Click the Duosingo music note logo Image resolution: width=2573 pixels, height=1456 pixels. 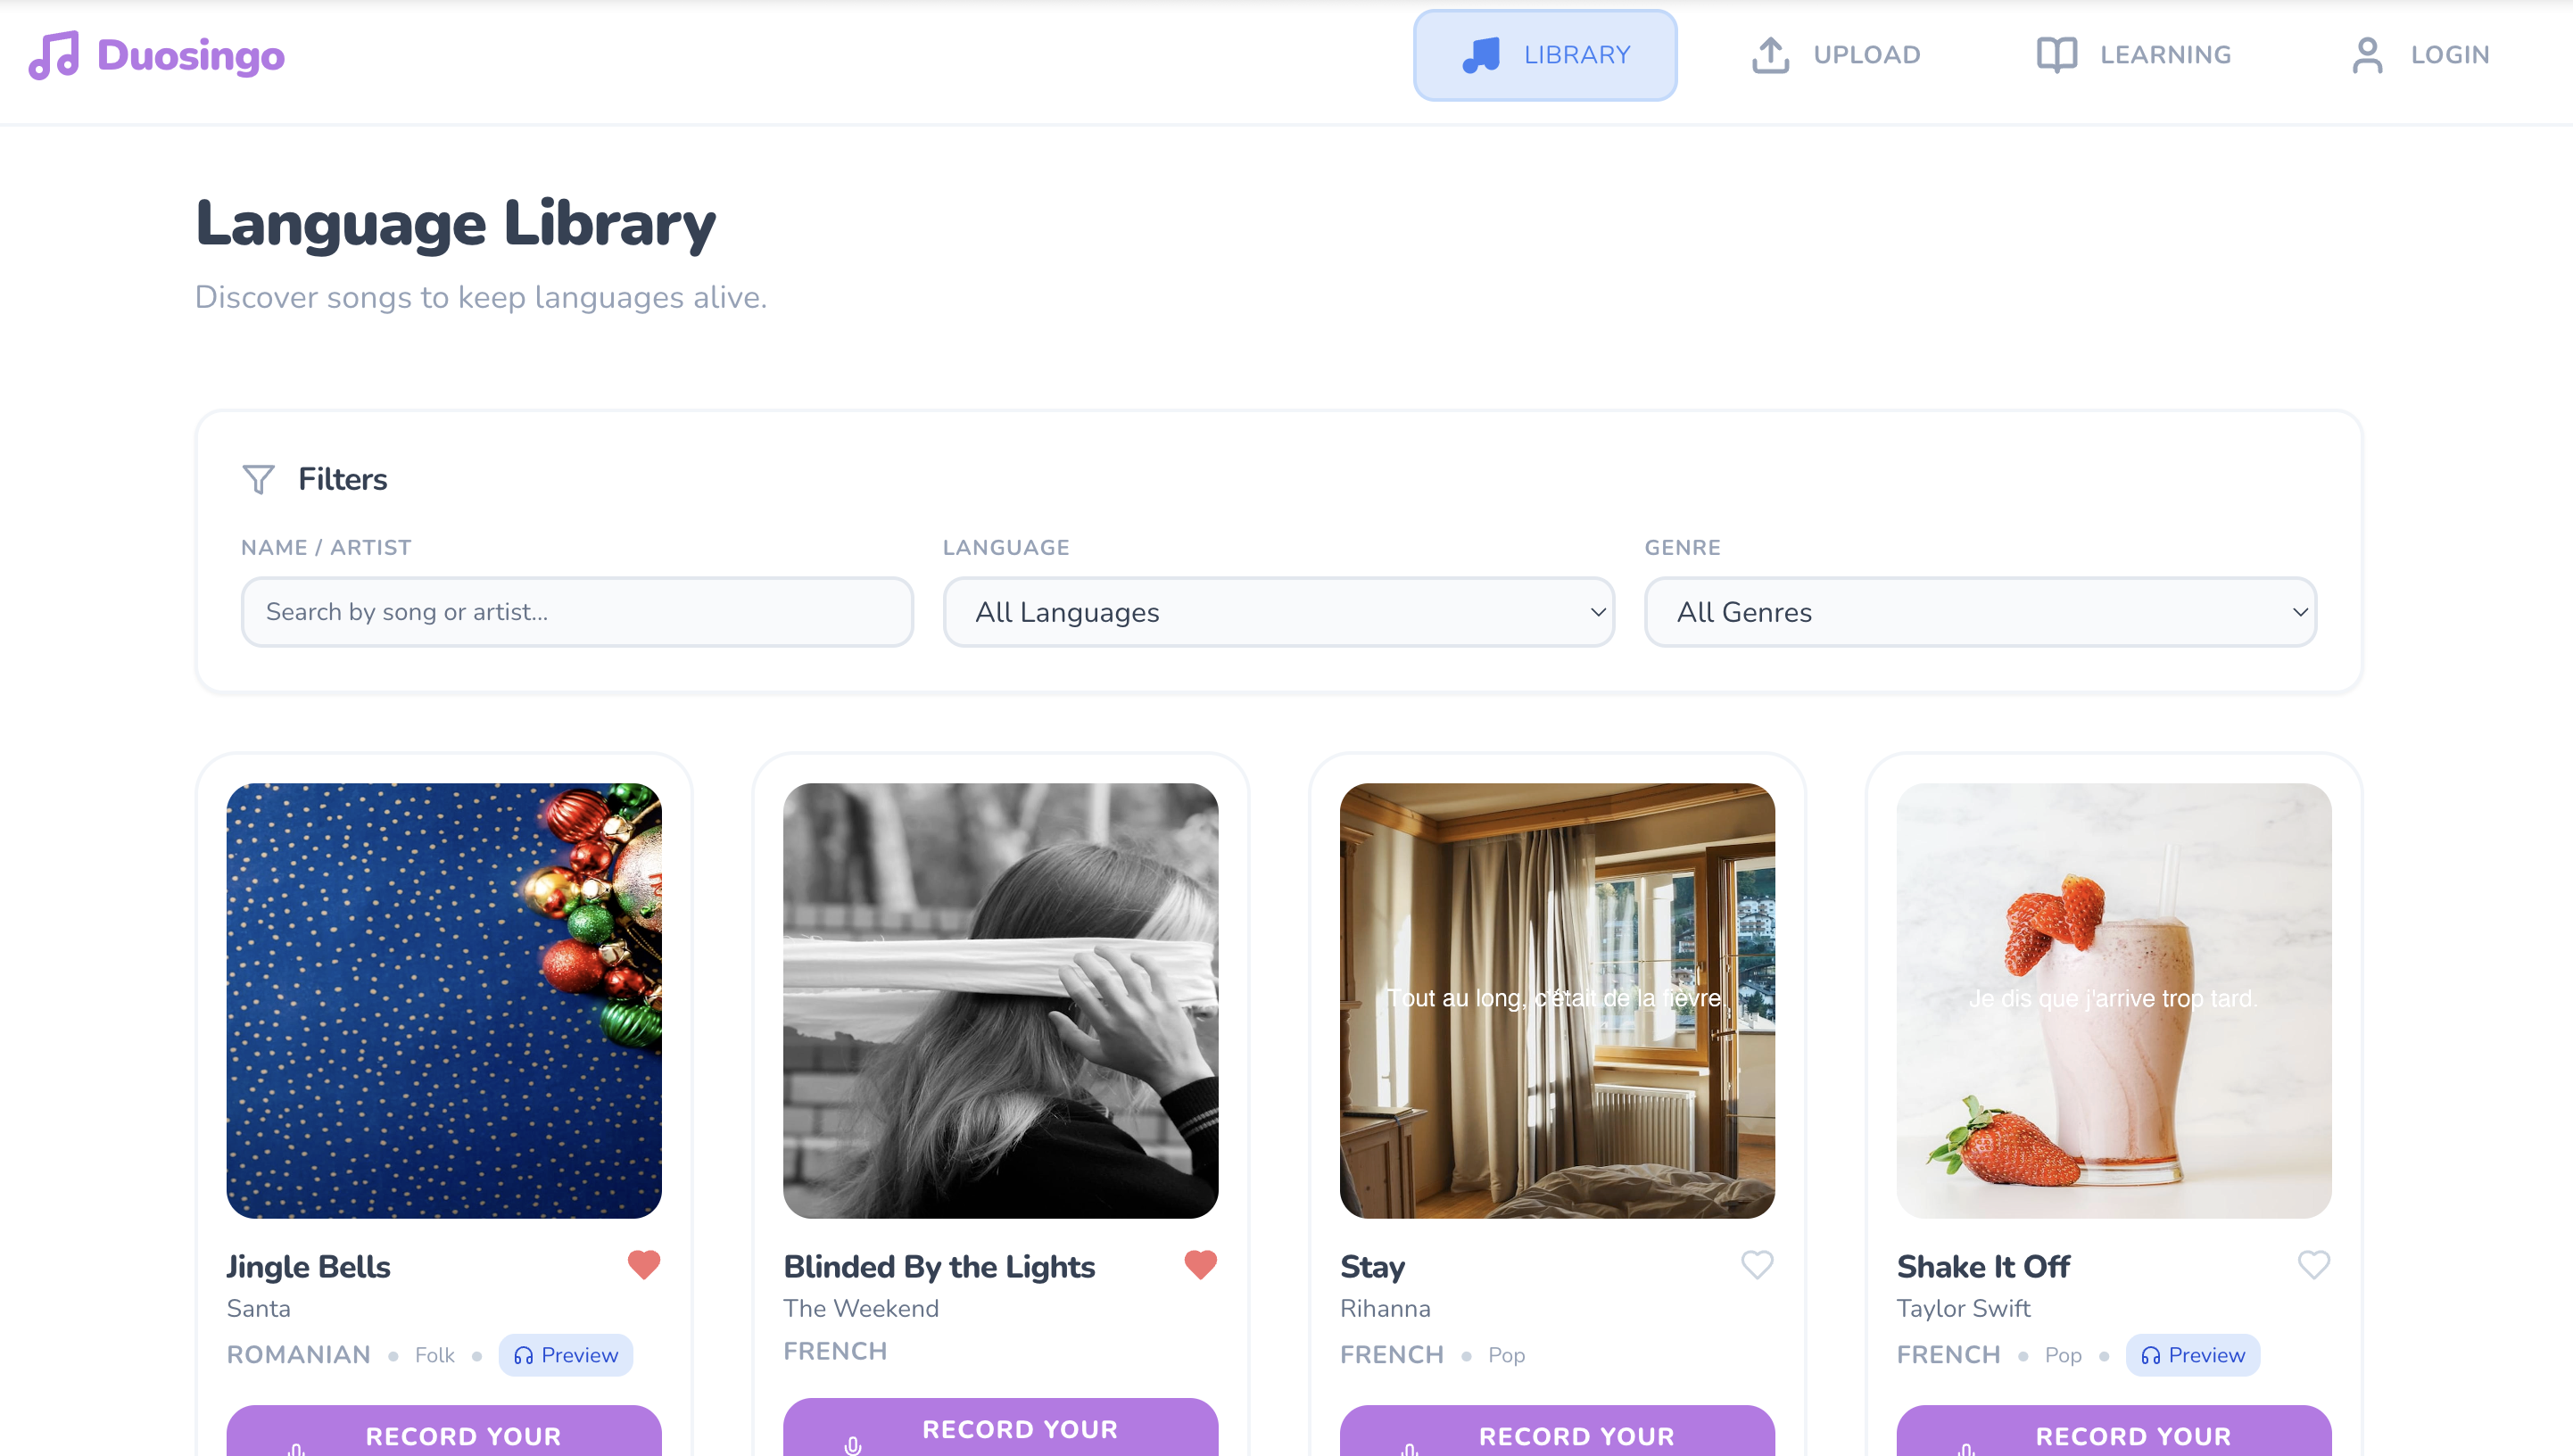(54, 55)
